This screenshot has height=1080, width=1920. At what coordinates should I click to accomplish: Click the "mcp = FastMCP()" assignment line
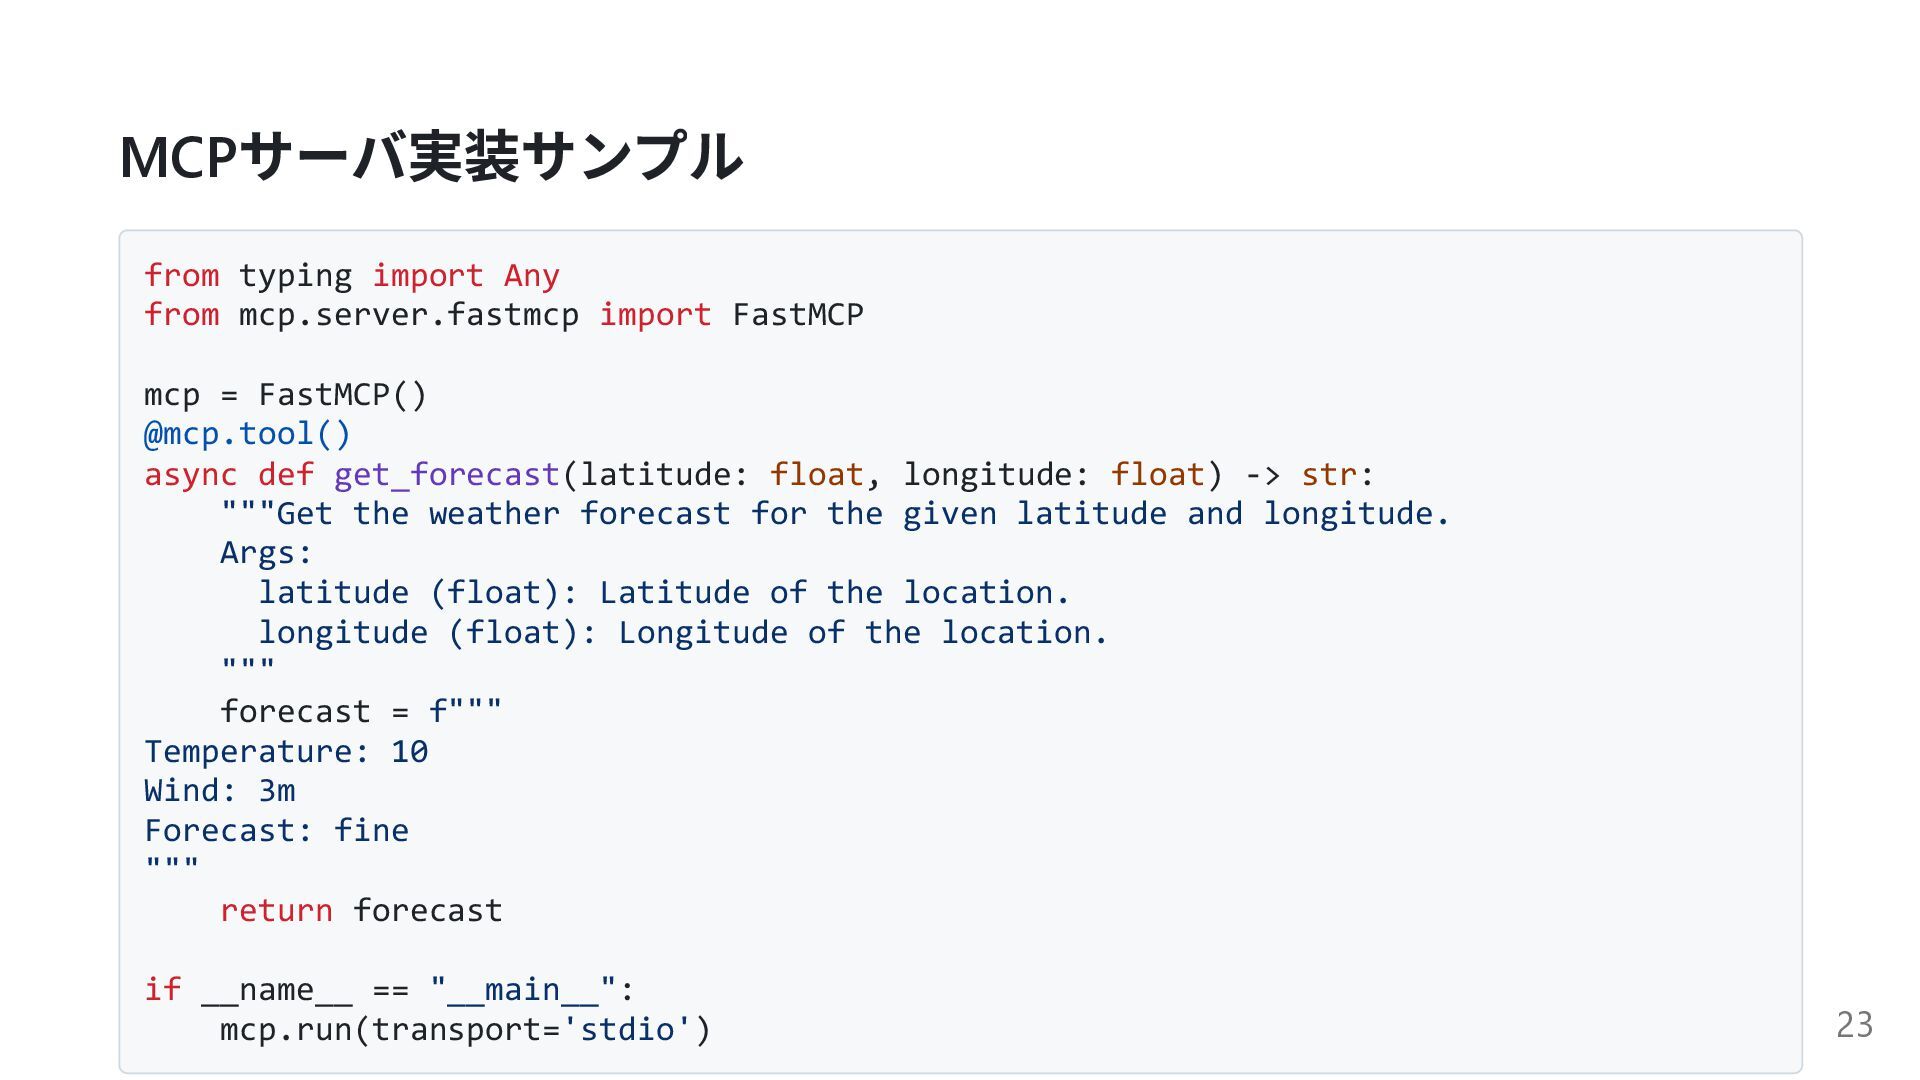pos(285,395)
